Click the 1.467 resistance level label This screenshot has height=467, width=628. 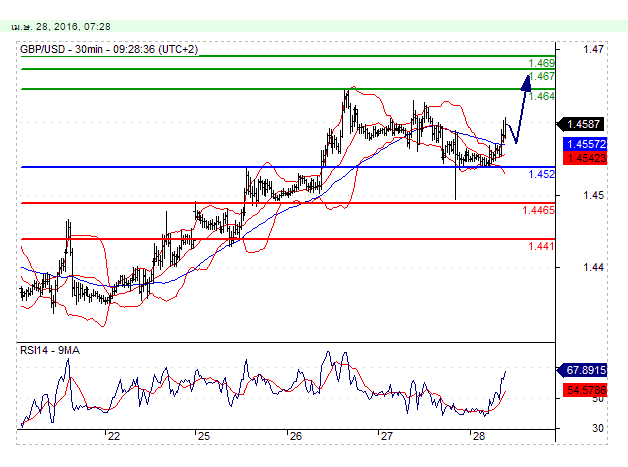point(541,76)
